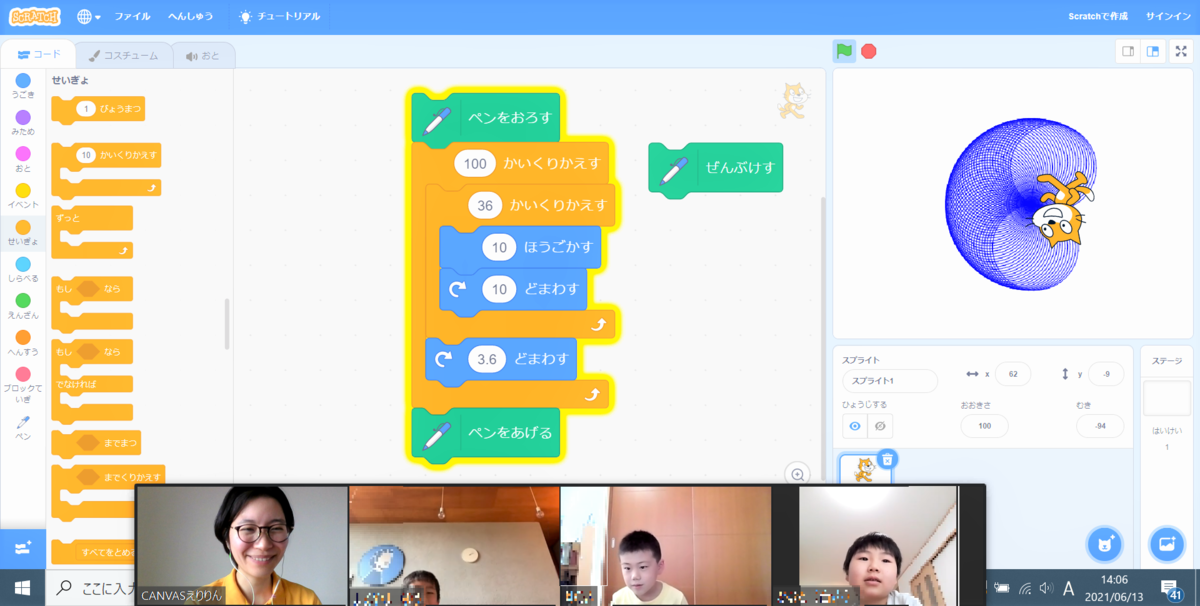Screen dimensions: 1200x606
Task: Open the ファイル menu
Action: point(132,17)
